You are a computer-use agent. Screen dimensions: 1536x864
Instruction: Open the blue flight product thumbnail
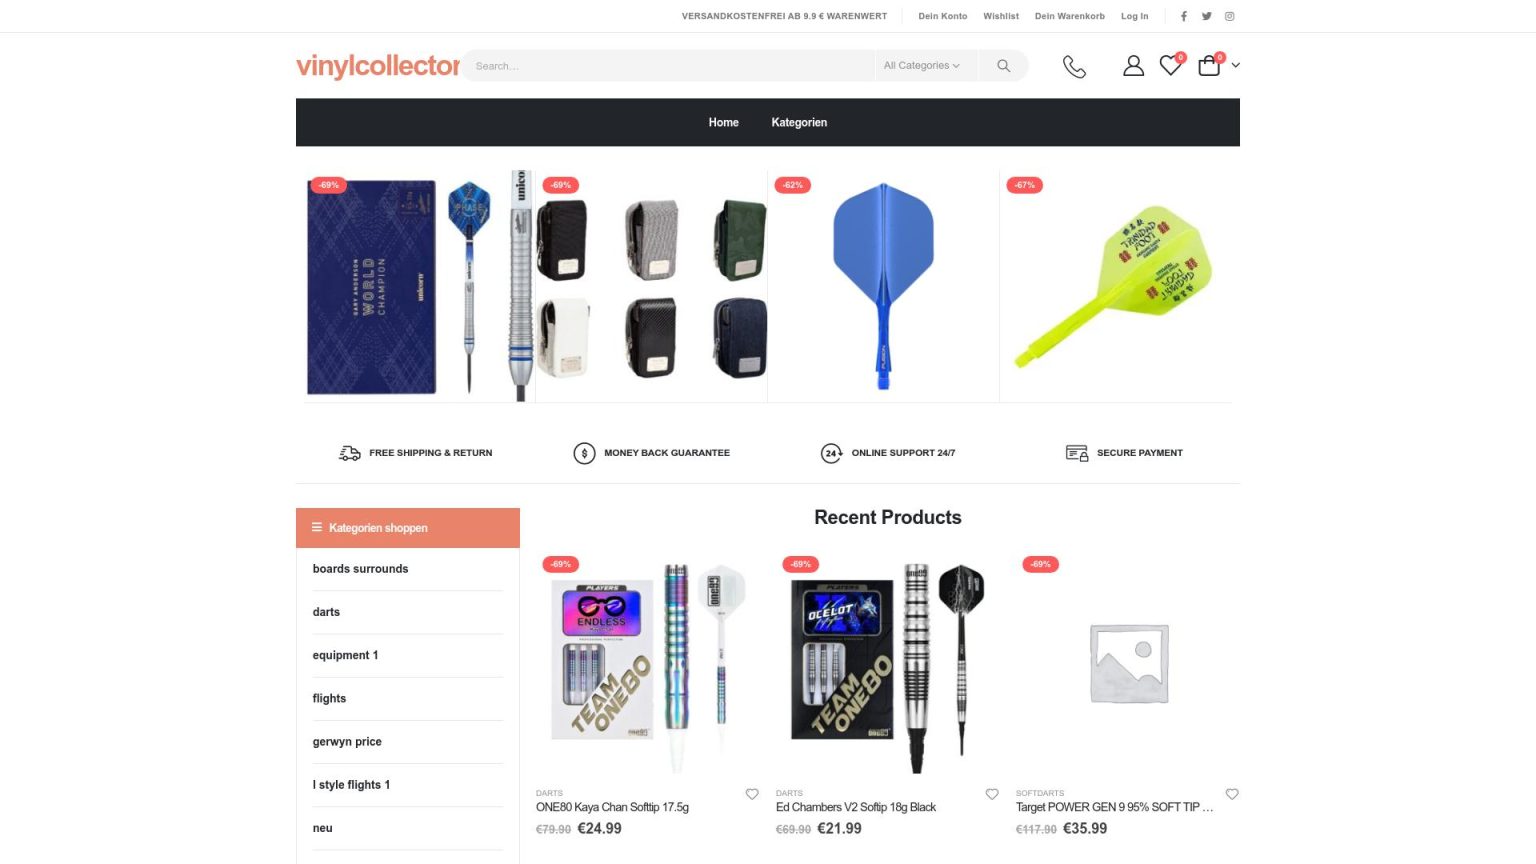point(883,285)
